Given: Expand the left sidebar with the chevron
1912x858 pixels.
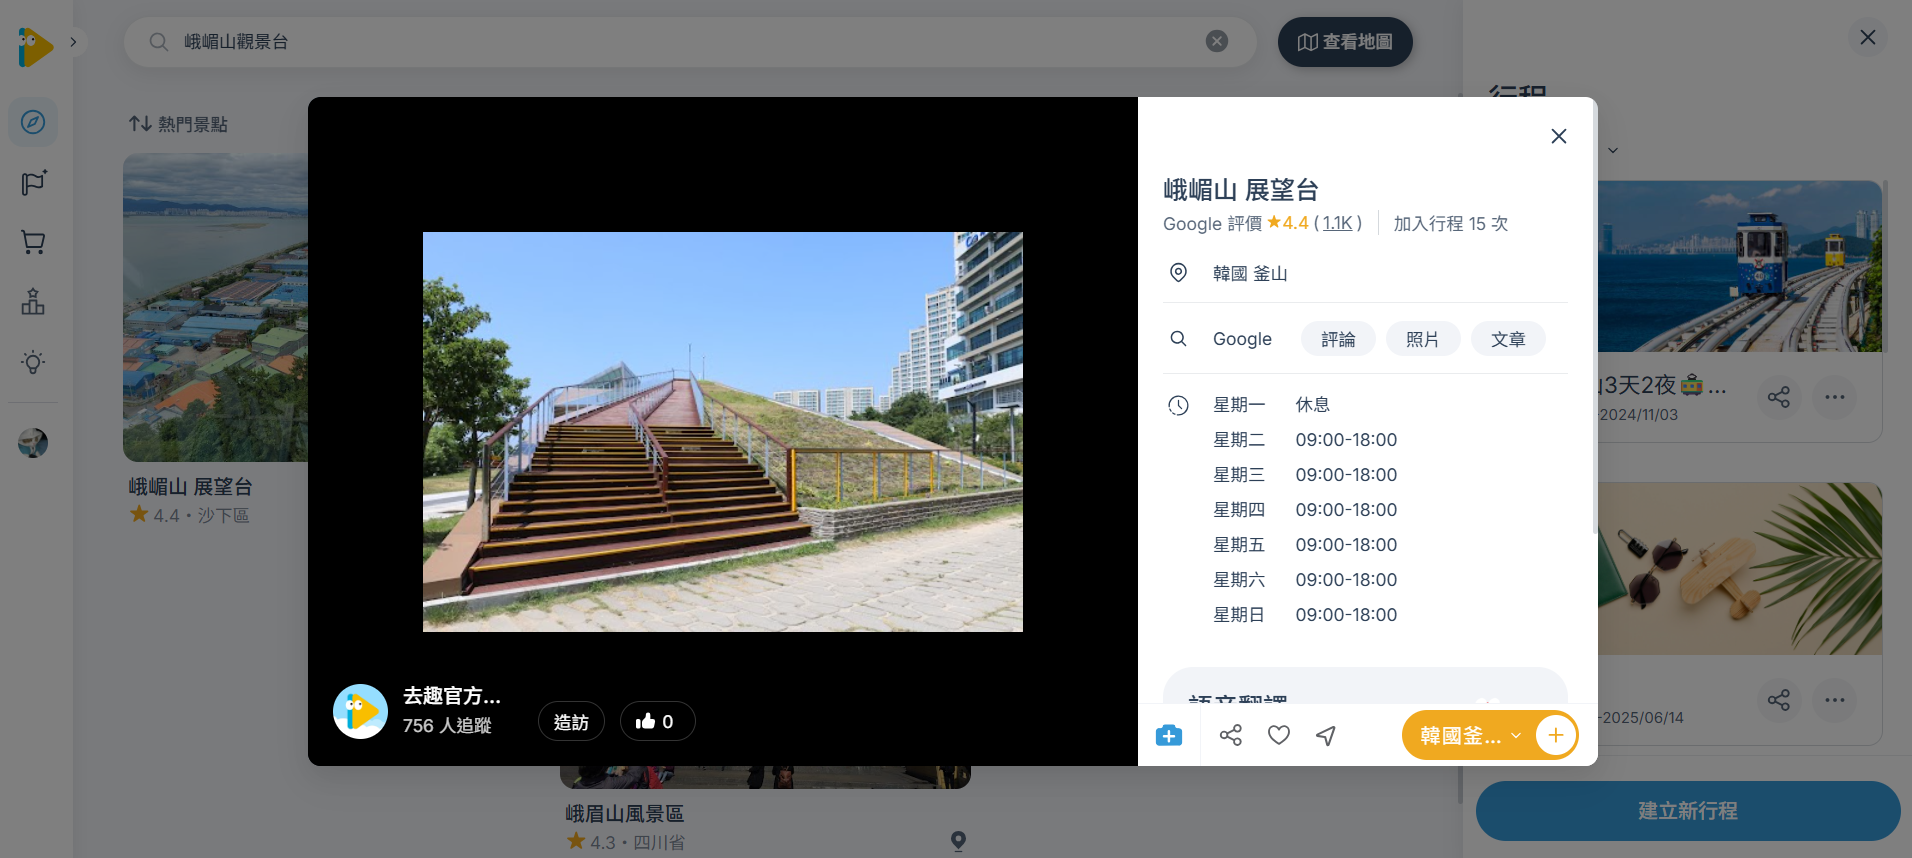Looking at the screenshot, I should tap(73, 42).
